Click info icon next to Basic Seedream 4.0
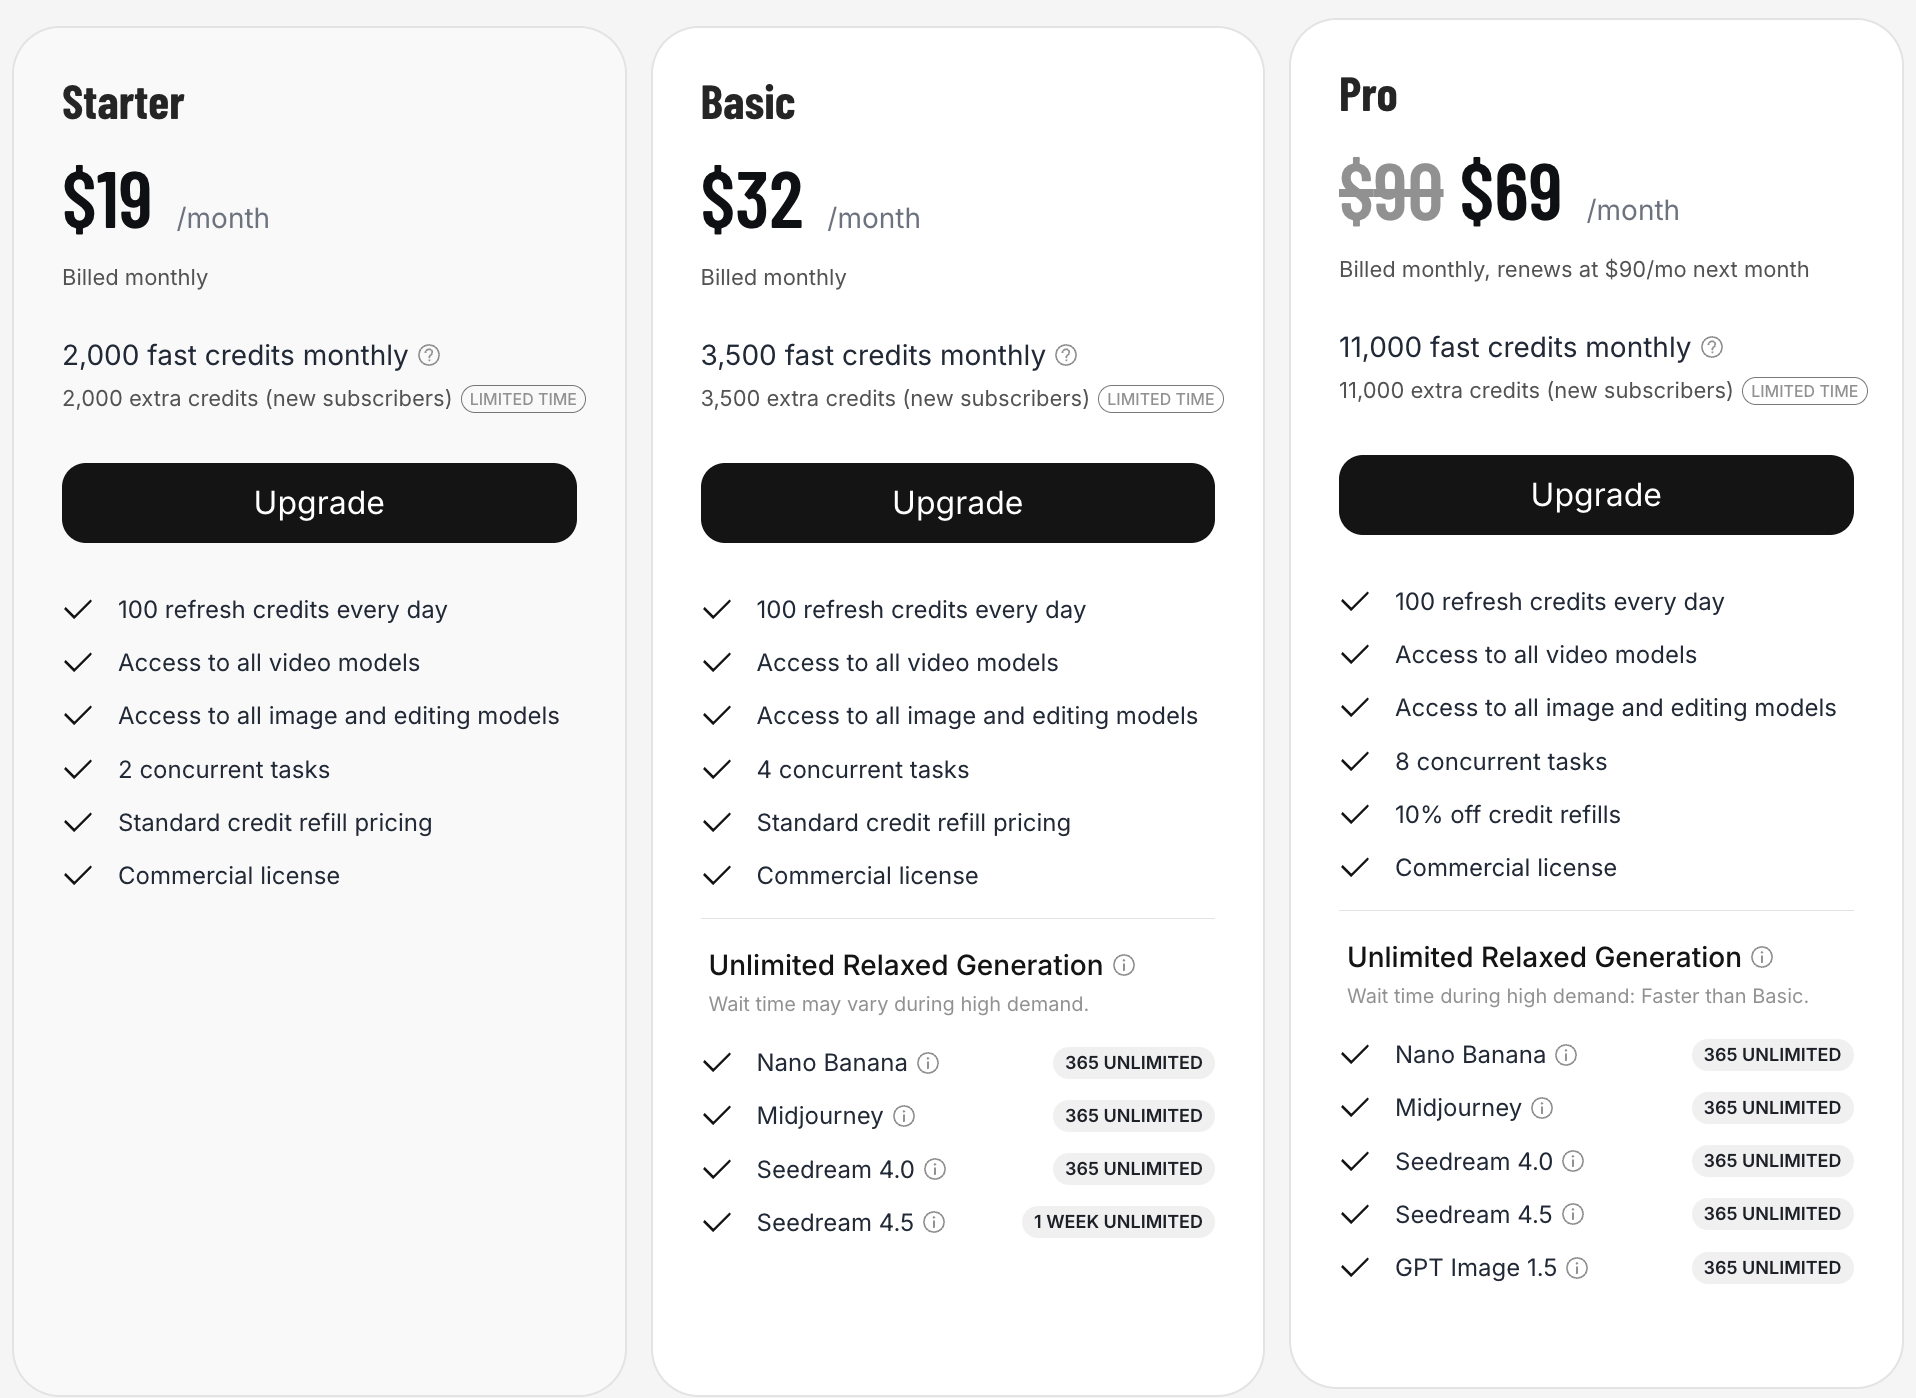Viewport: 1916px width, 1398px height. pyautogui.click(x=935, y=1169)
